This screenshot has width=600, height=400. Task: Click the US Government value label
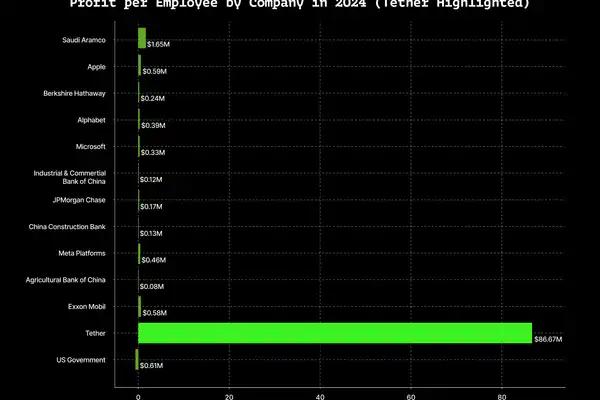click(152, 366)
